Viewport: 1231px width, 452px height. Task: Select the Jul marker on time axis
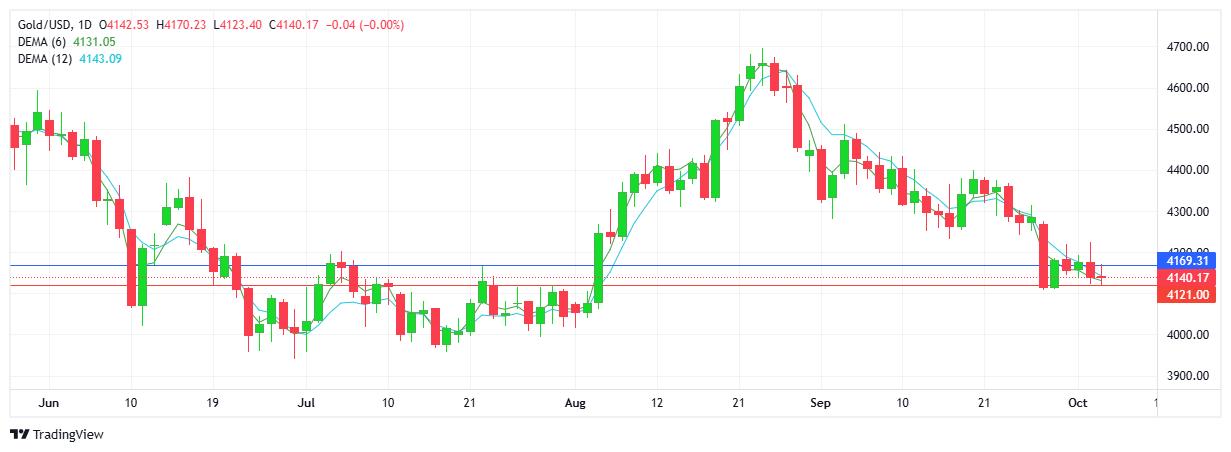pos(306,402)
